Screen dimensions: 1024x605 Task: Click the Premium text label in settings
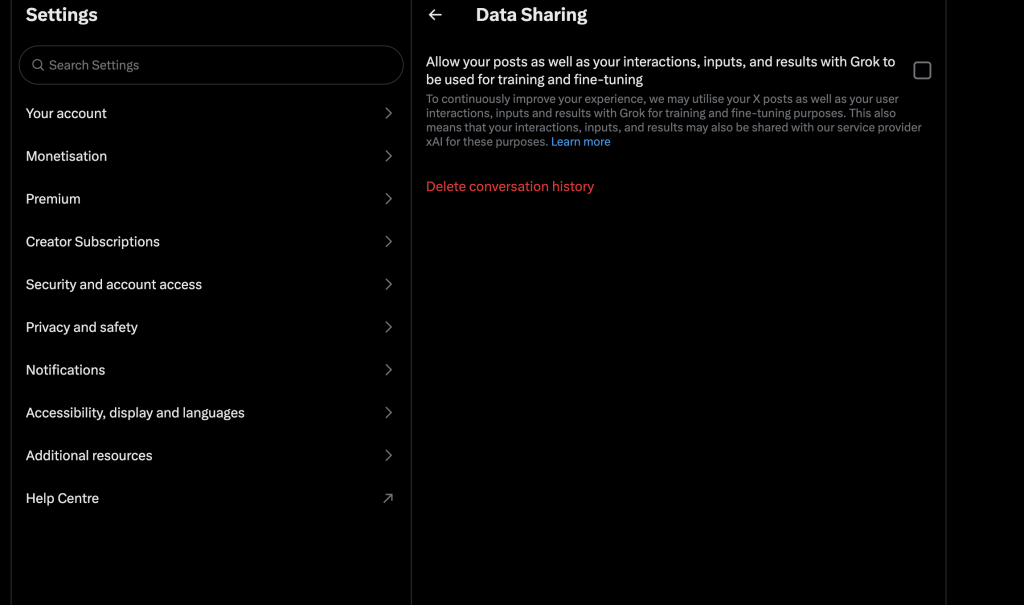(53, 199)
